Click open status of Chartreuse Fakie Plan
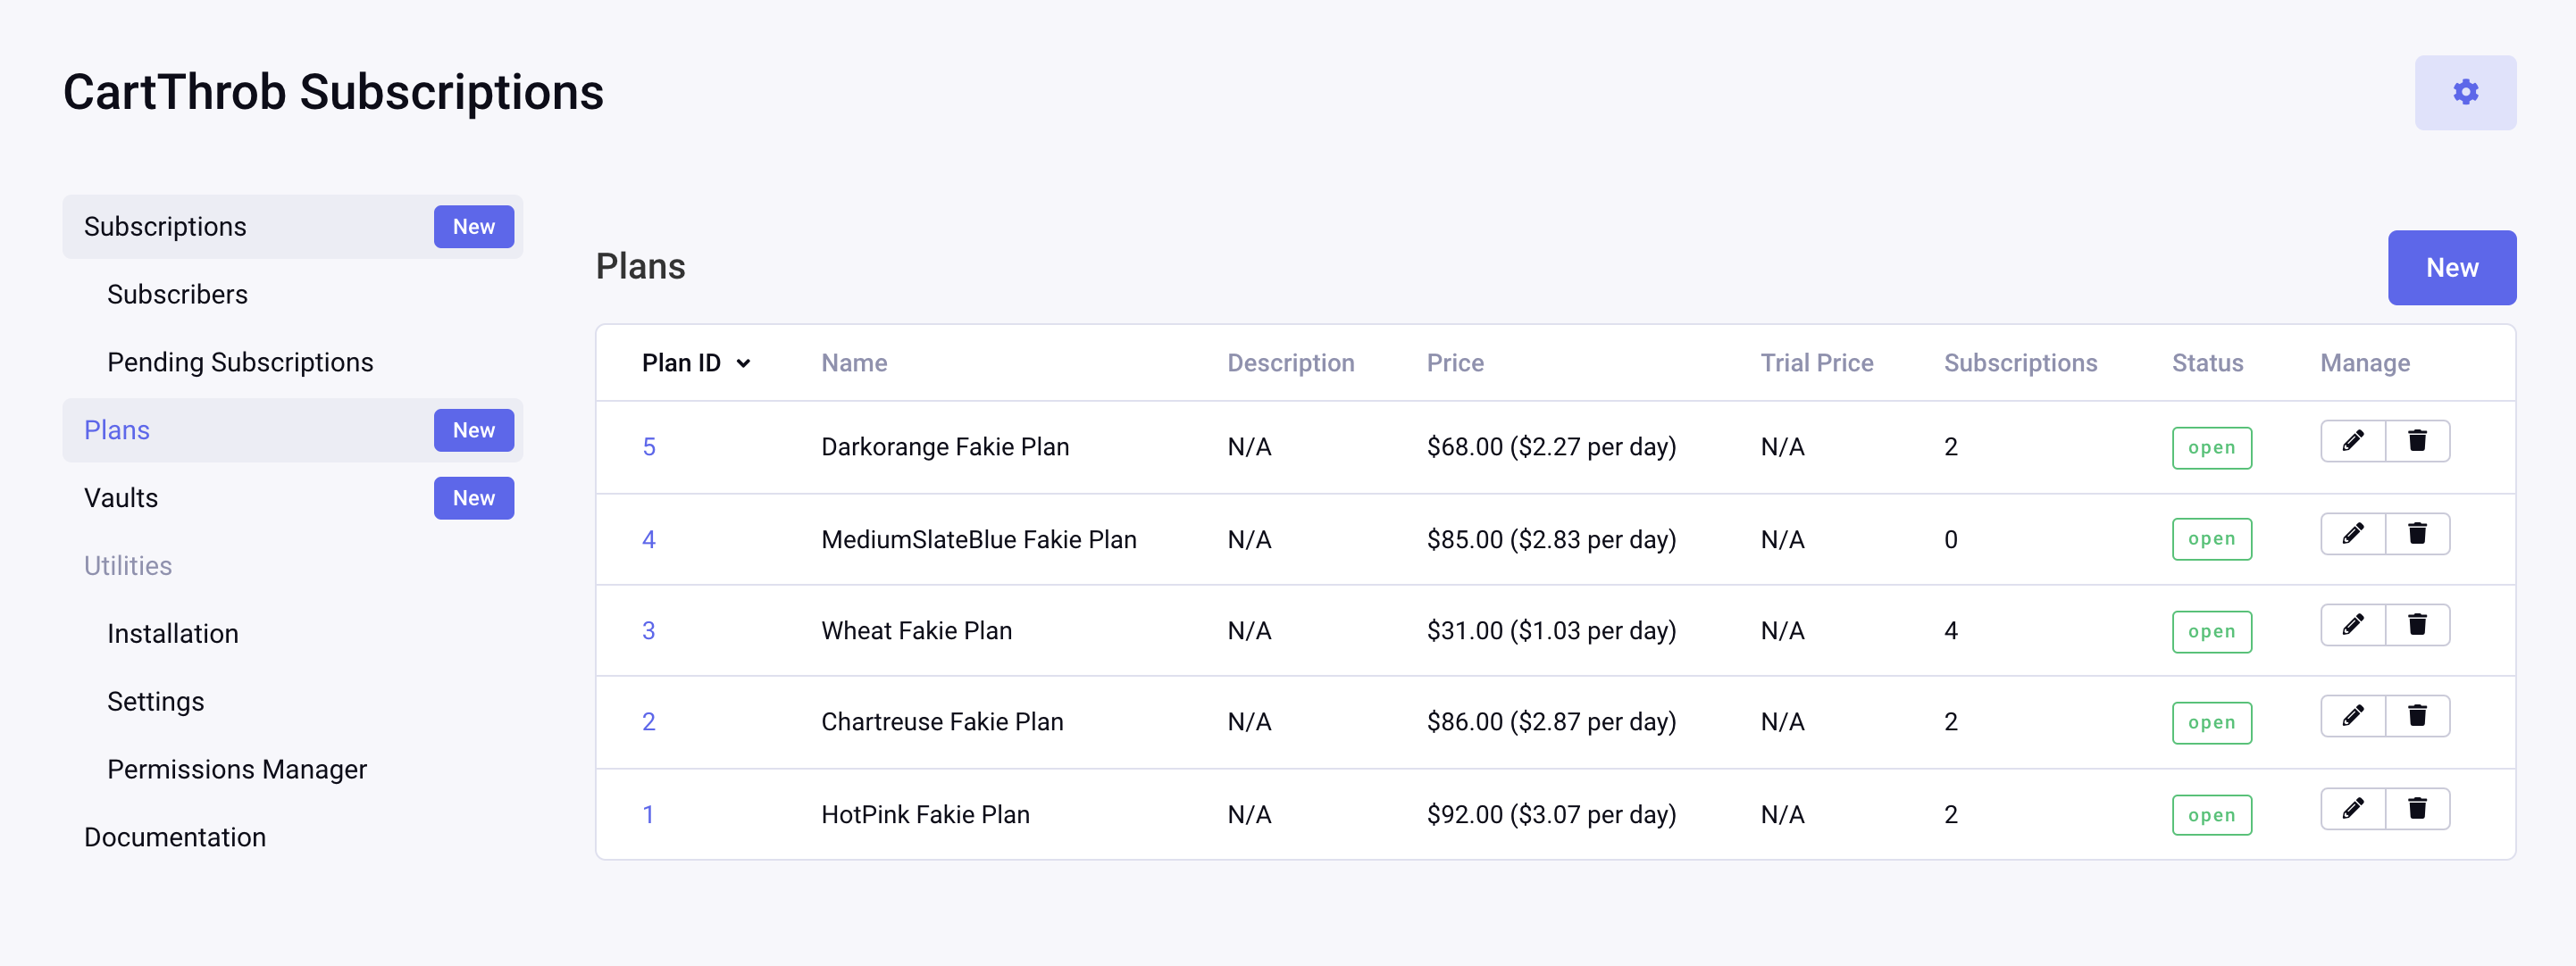 (x=2211, y=723)
